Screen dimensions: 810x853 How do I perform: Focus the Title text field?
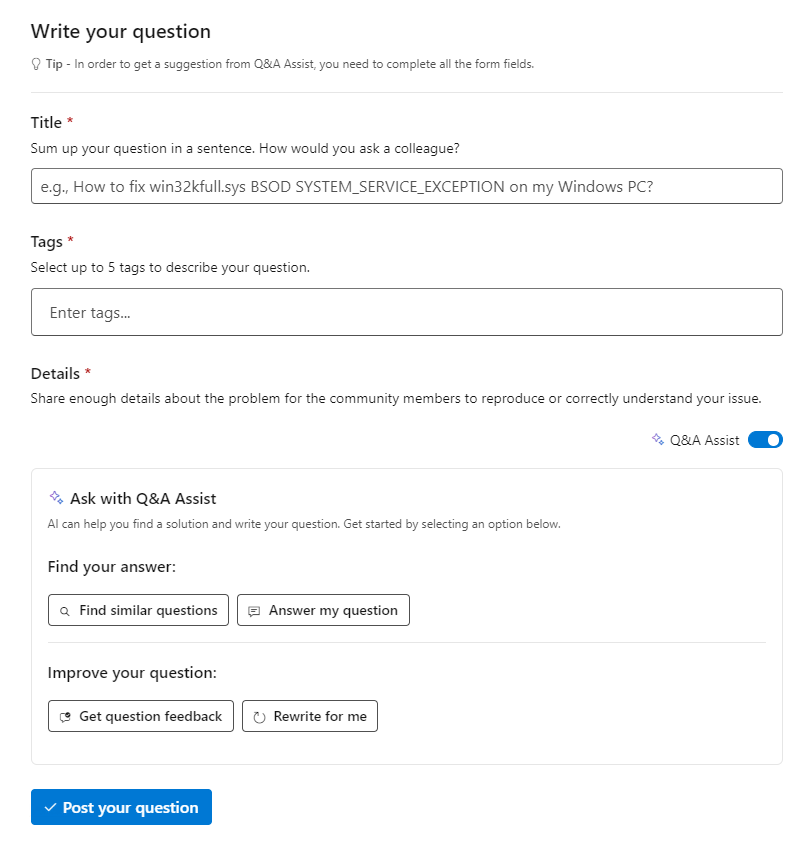pos(406,186)
